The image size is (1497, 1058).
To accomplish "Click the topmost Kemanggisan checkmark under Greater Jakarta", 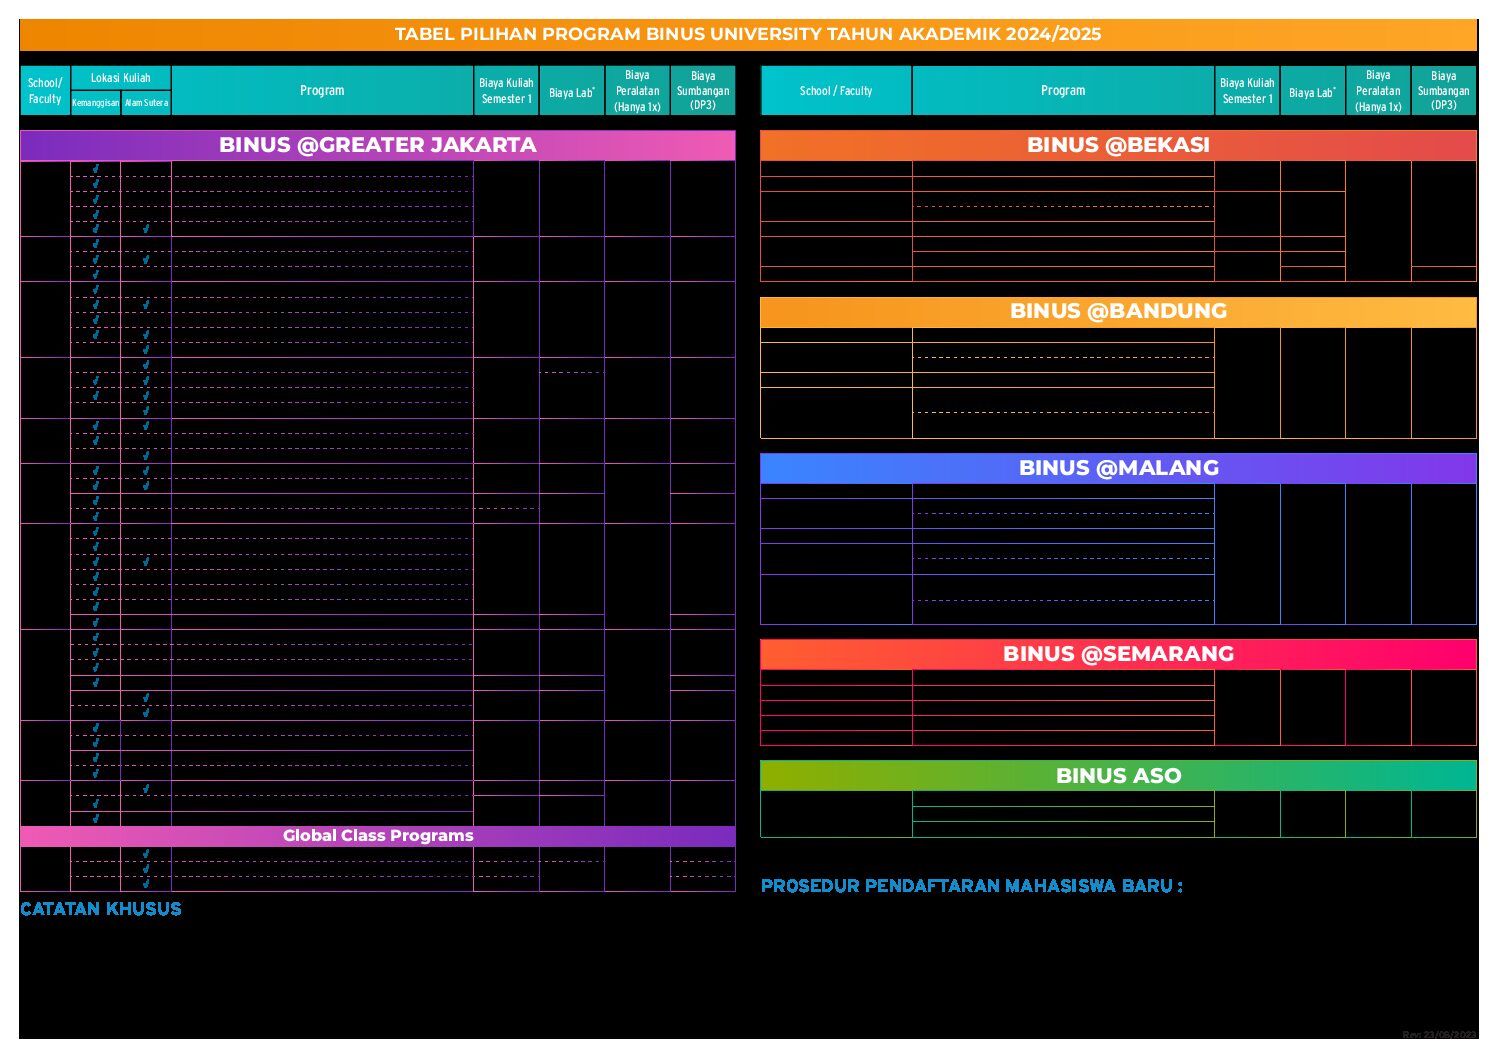I will pos(96,169).
